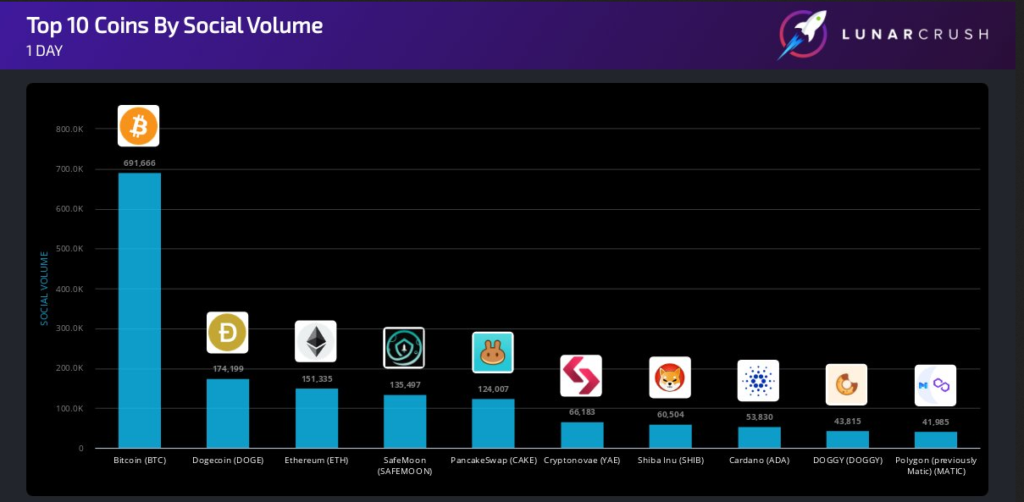Click the Polygon (previously Matic) axis label
The width and height of the screenshot is (1024, 502).
936,465
